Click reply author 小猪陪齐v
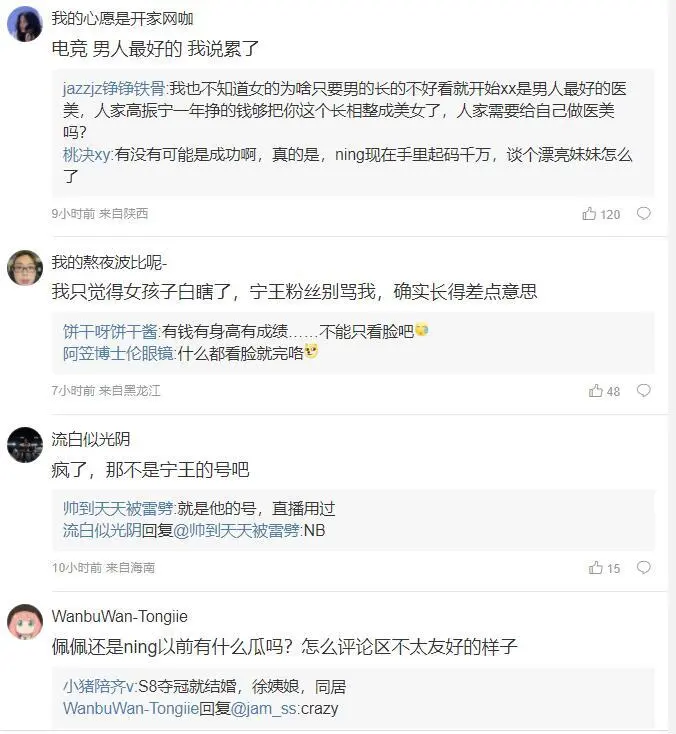The image size is (676, 734). [101, 686]
